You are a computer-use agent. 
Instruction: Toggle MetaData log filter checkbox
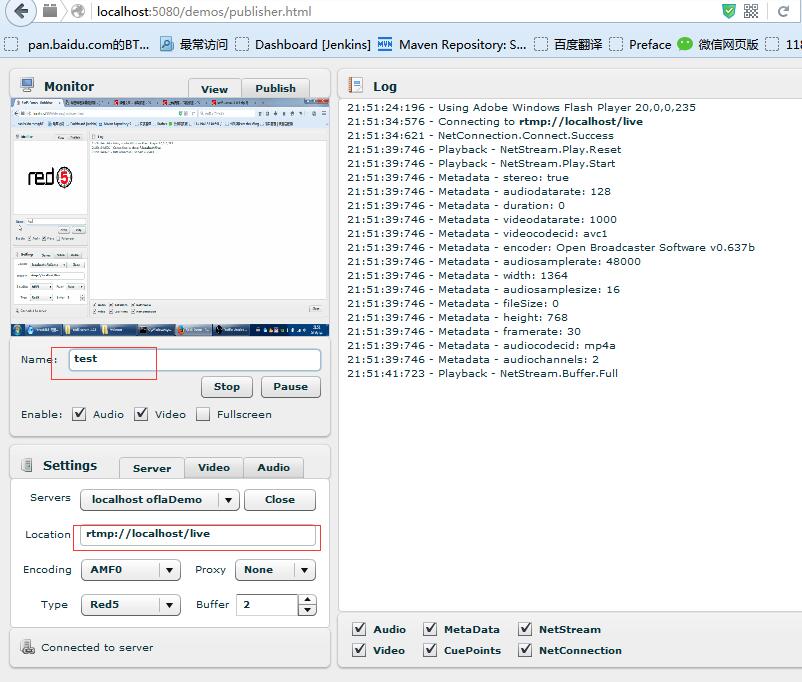(430, 629)
